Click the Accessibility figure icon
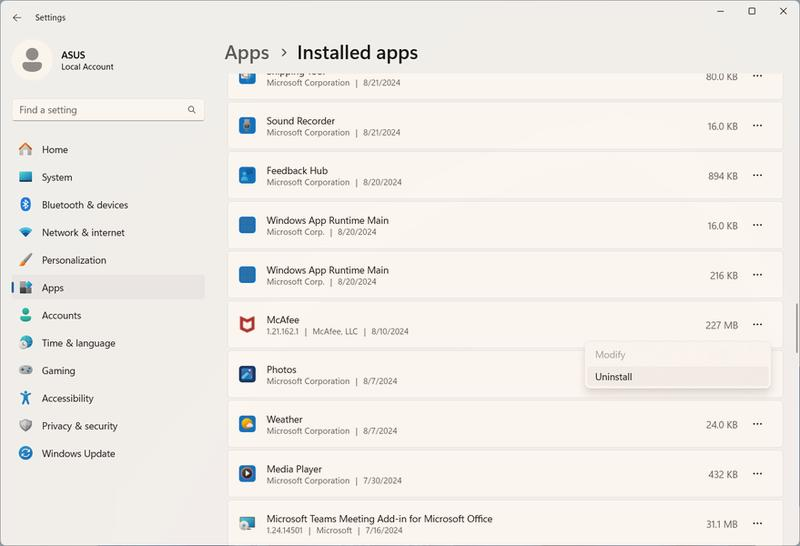Image resolution: width=800 pixels, height=546 pixels. 26,398
